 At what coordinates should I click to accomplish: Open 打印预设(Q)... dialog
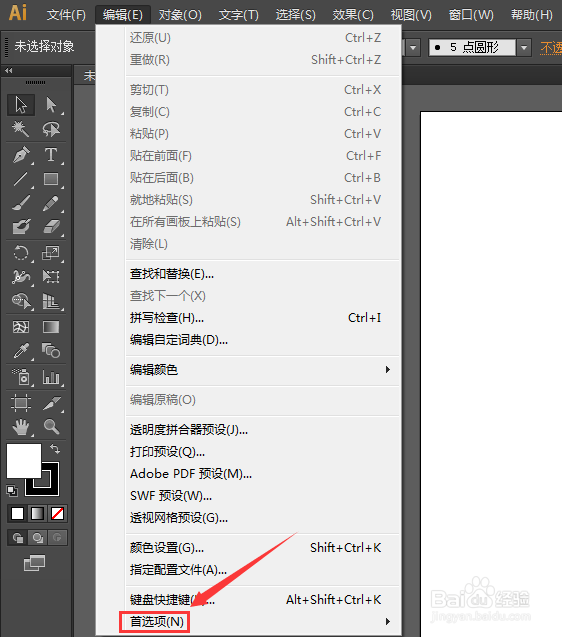click(x=263, y=452)
